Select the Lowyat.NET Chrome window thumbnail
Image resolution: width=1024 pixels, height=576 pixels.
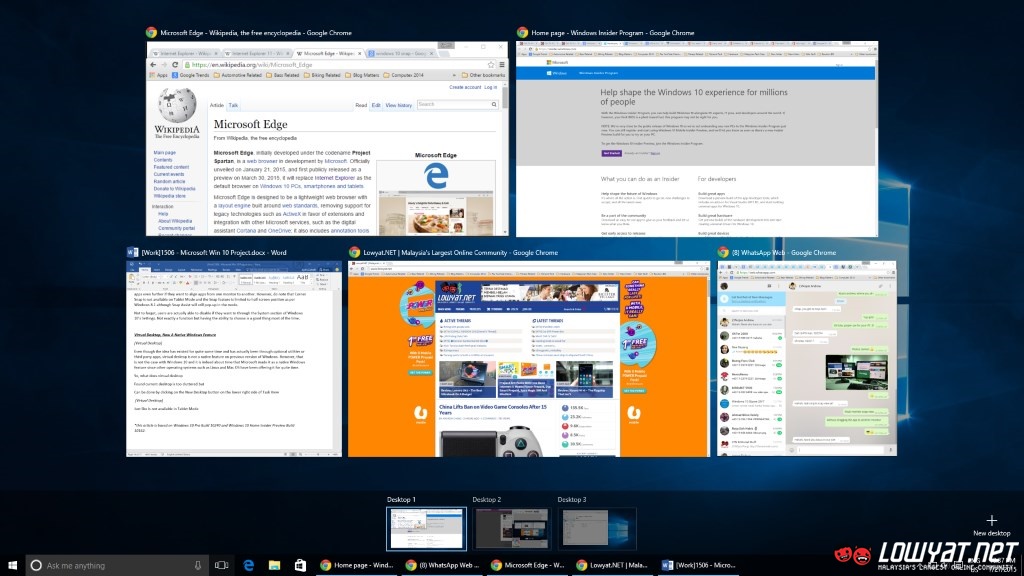pos(528,359)
